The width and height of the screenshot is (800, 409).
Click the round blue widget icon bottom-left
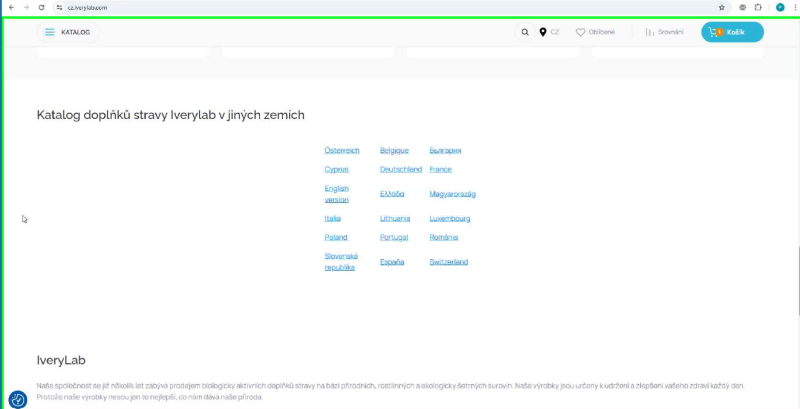tap(18, 399)
